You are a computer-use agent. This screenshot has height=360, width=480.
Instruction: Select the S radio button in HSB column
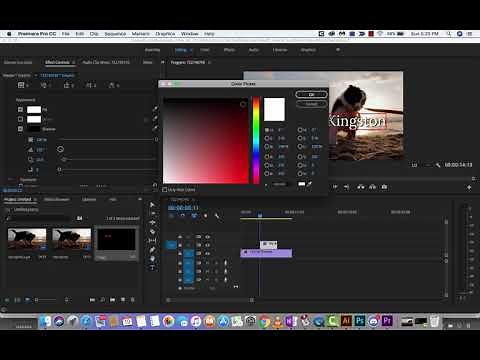tap(267, 138)
